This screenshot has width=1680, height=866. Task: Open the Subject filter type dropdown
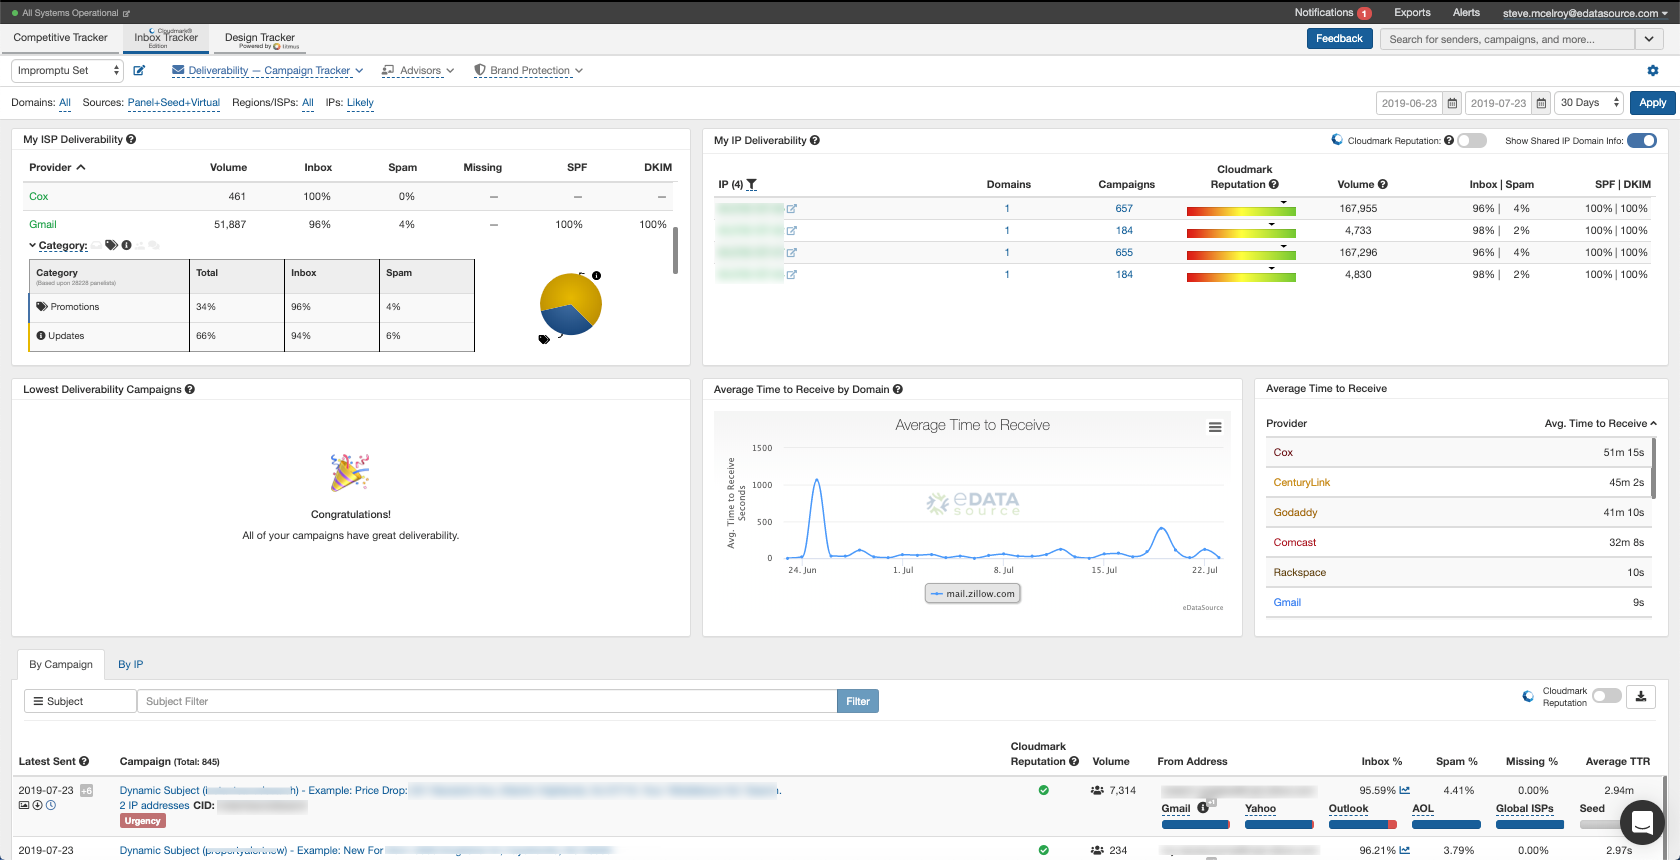pos(80,702)
